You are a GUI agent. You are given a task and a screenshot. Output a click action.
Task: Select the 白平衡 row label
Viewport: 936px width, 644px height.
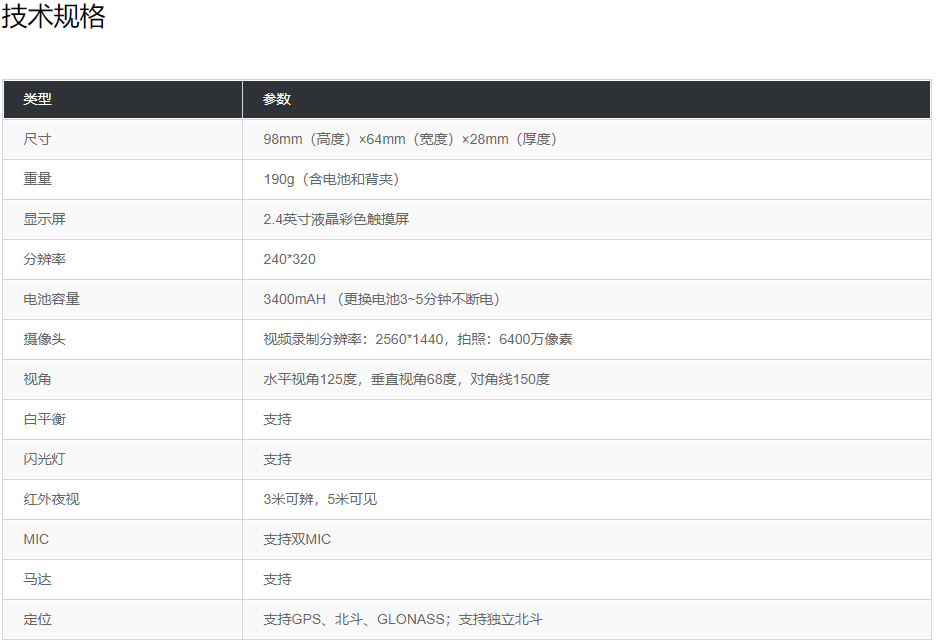click(x=44, y=419)
